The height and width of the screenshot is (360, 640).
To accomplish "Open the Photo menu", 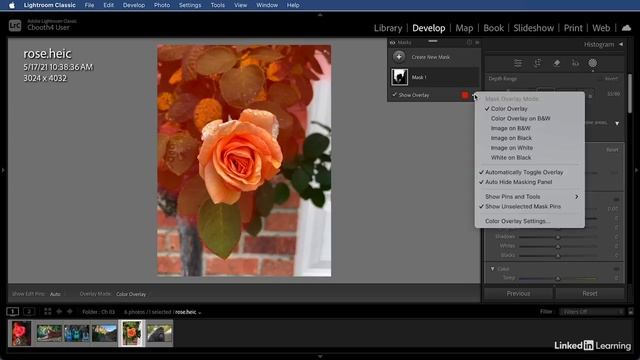I will point(162,5).
